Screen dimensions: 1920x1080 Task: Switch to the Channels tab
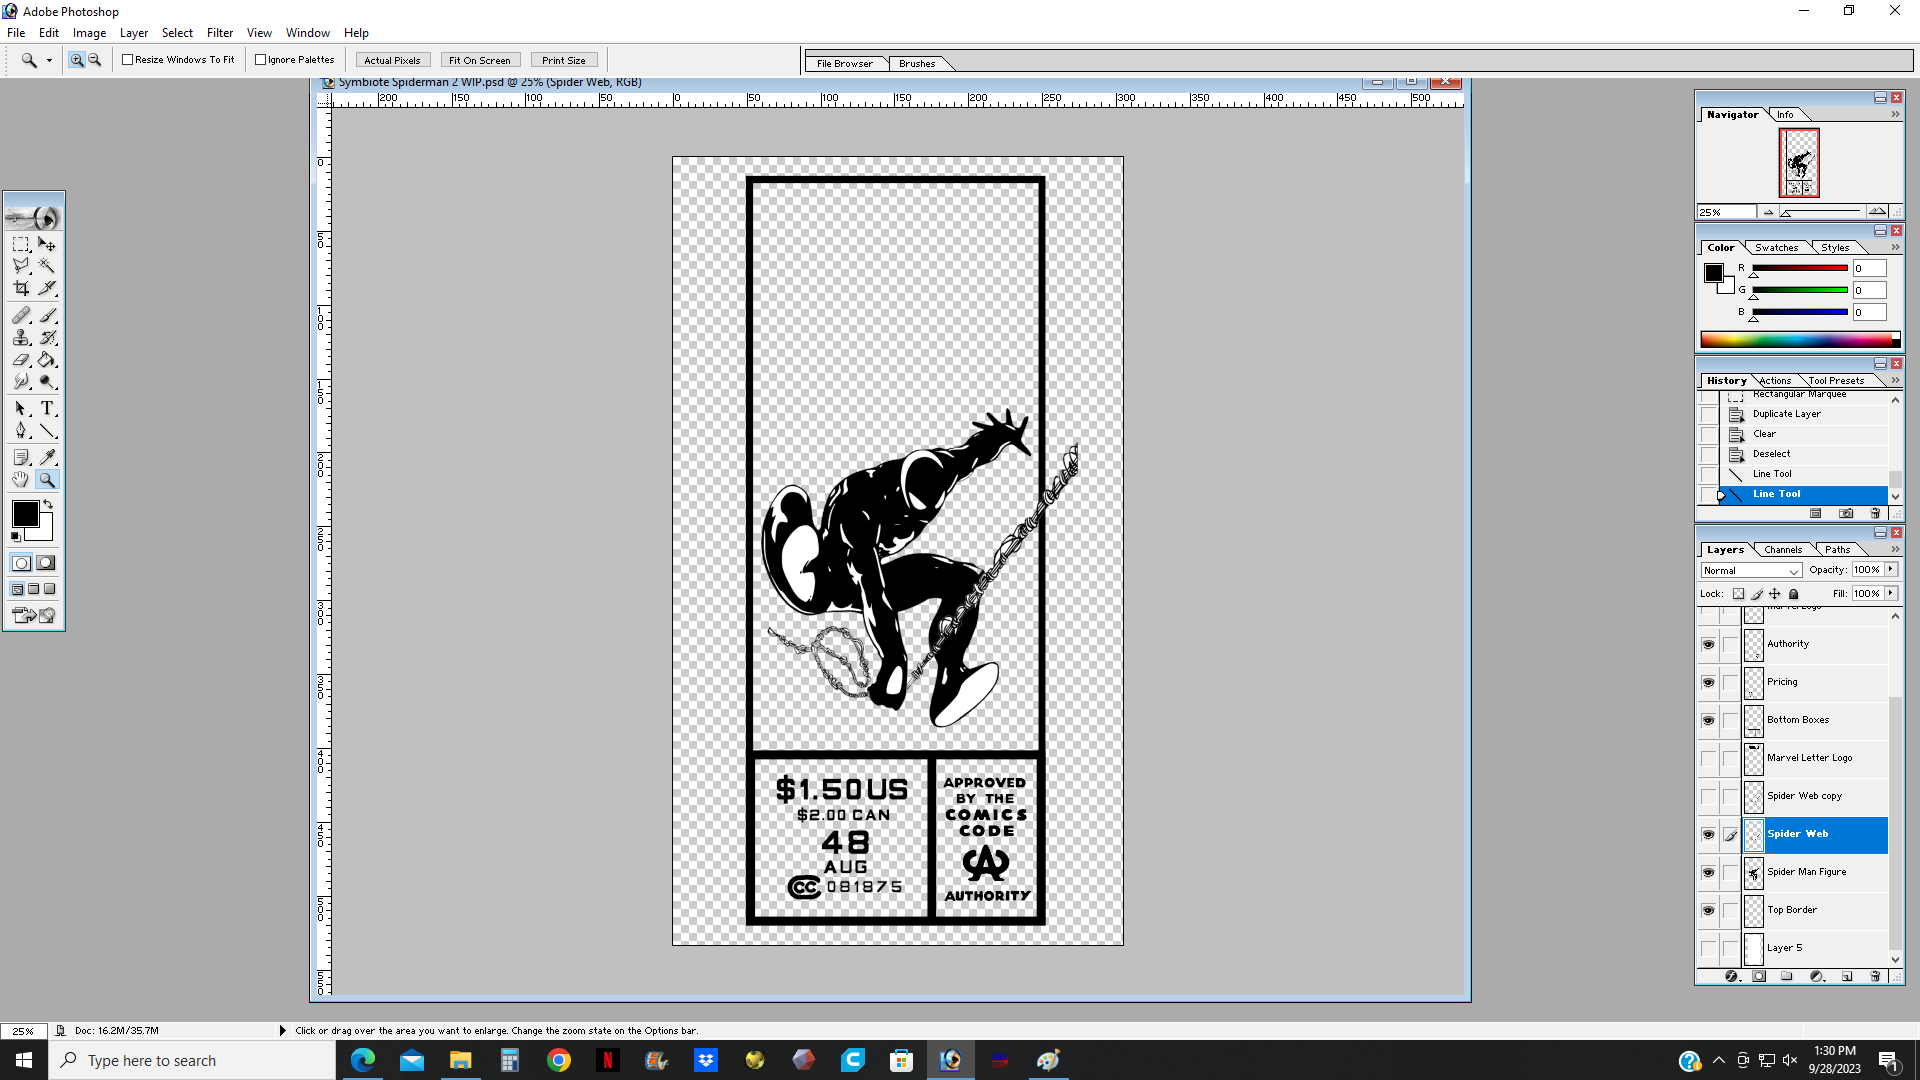(1782, 549)
